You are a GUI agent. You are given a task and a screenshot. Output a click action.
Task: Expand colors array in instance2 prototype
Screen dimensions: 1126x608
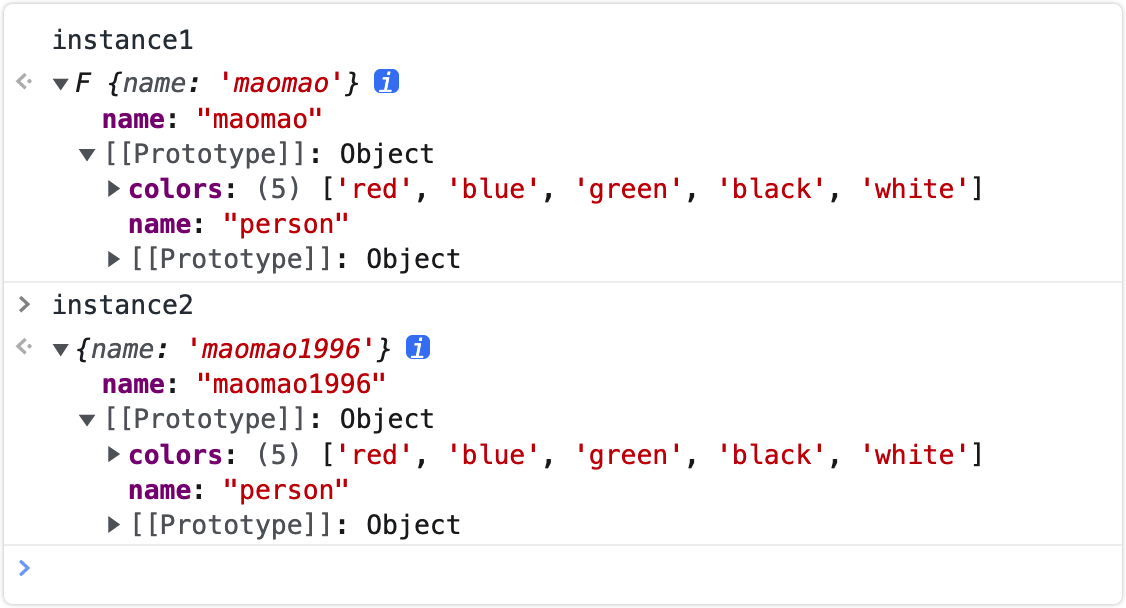coord(113,454)
